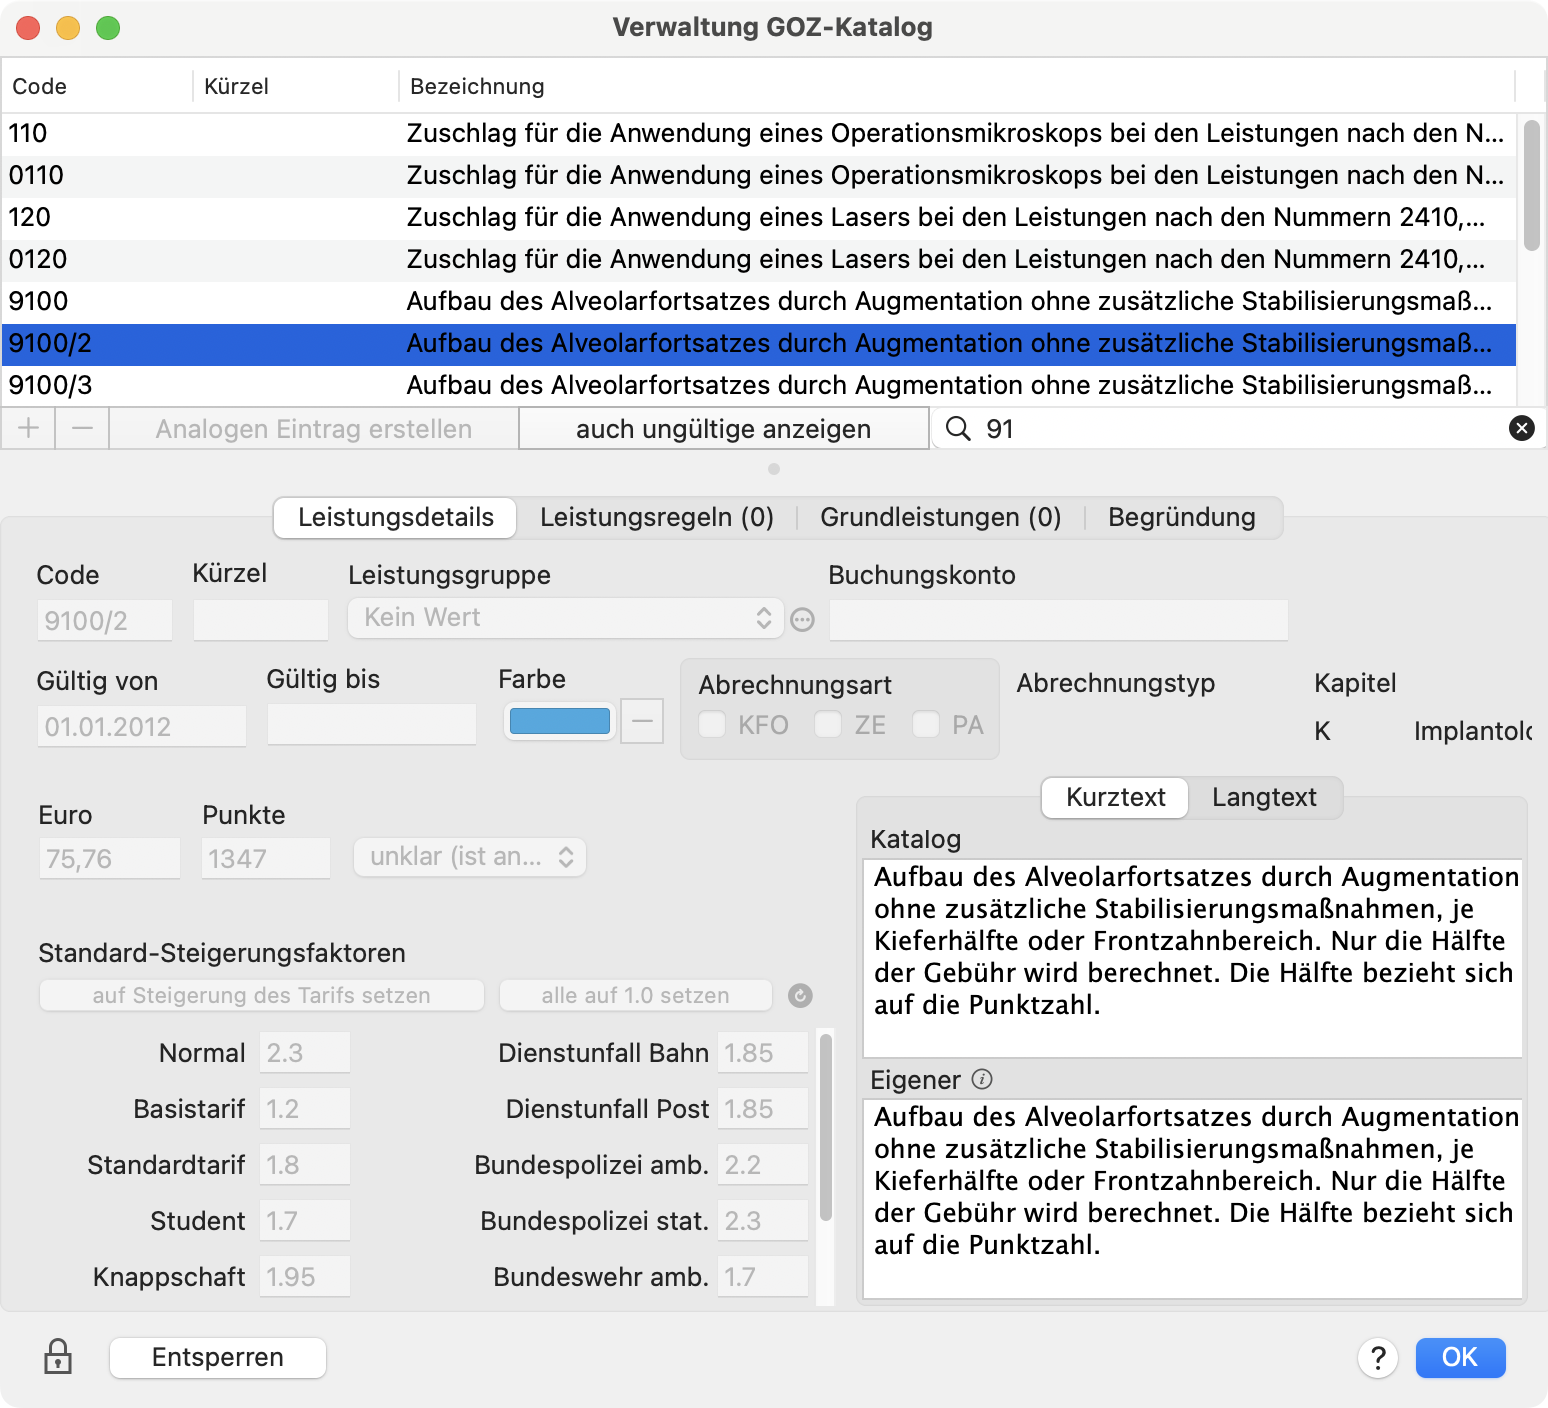Remove color with minus button beside Farbe
The image size is (1548, 1408).
pyautogui.click(x=642, y=721)
